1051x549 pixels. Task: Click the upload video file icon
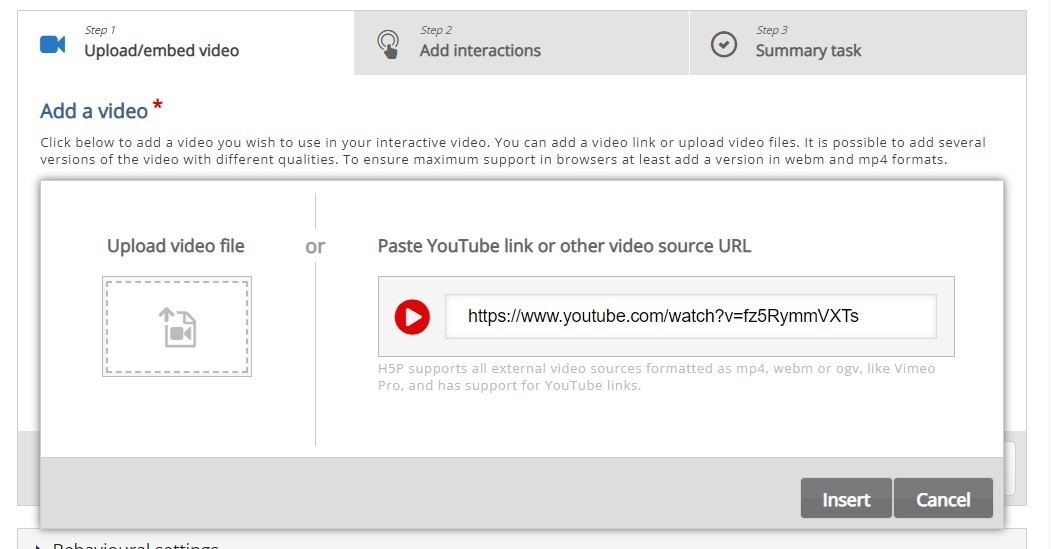tap(177, 327)
